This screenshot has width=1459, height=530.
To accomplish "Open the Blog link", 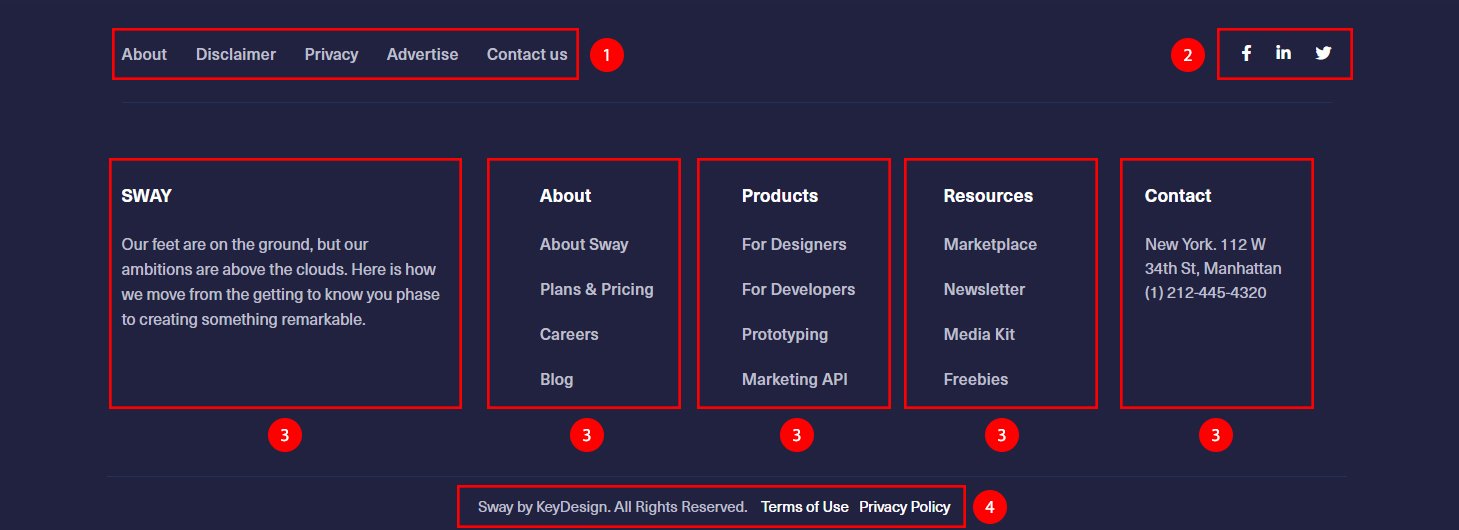I will (556, 380).
